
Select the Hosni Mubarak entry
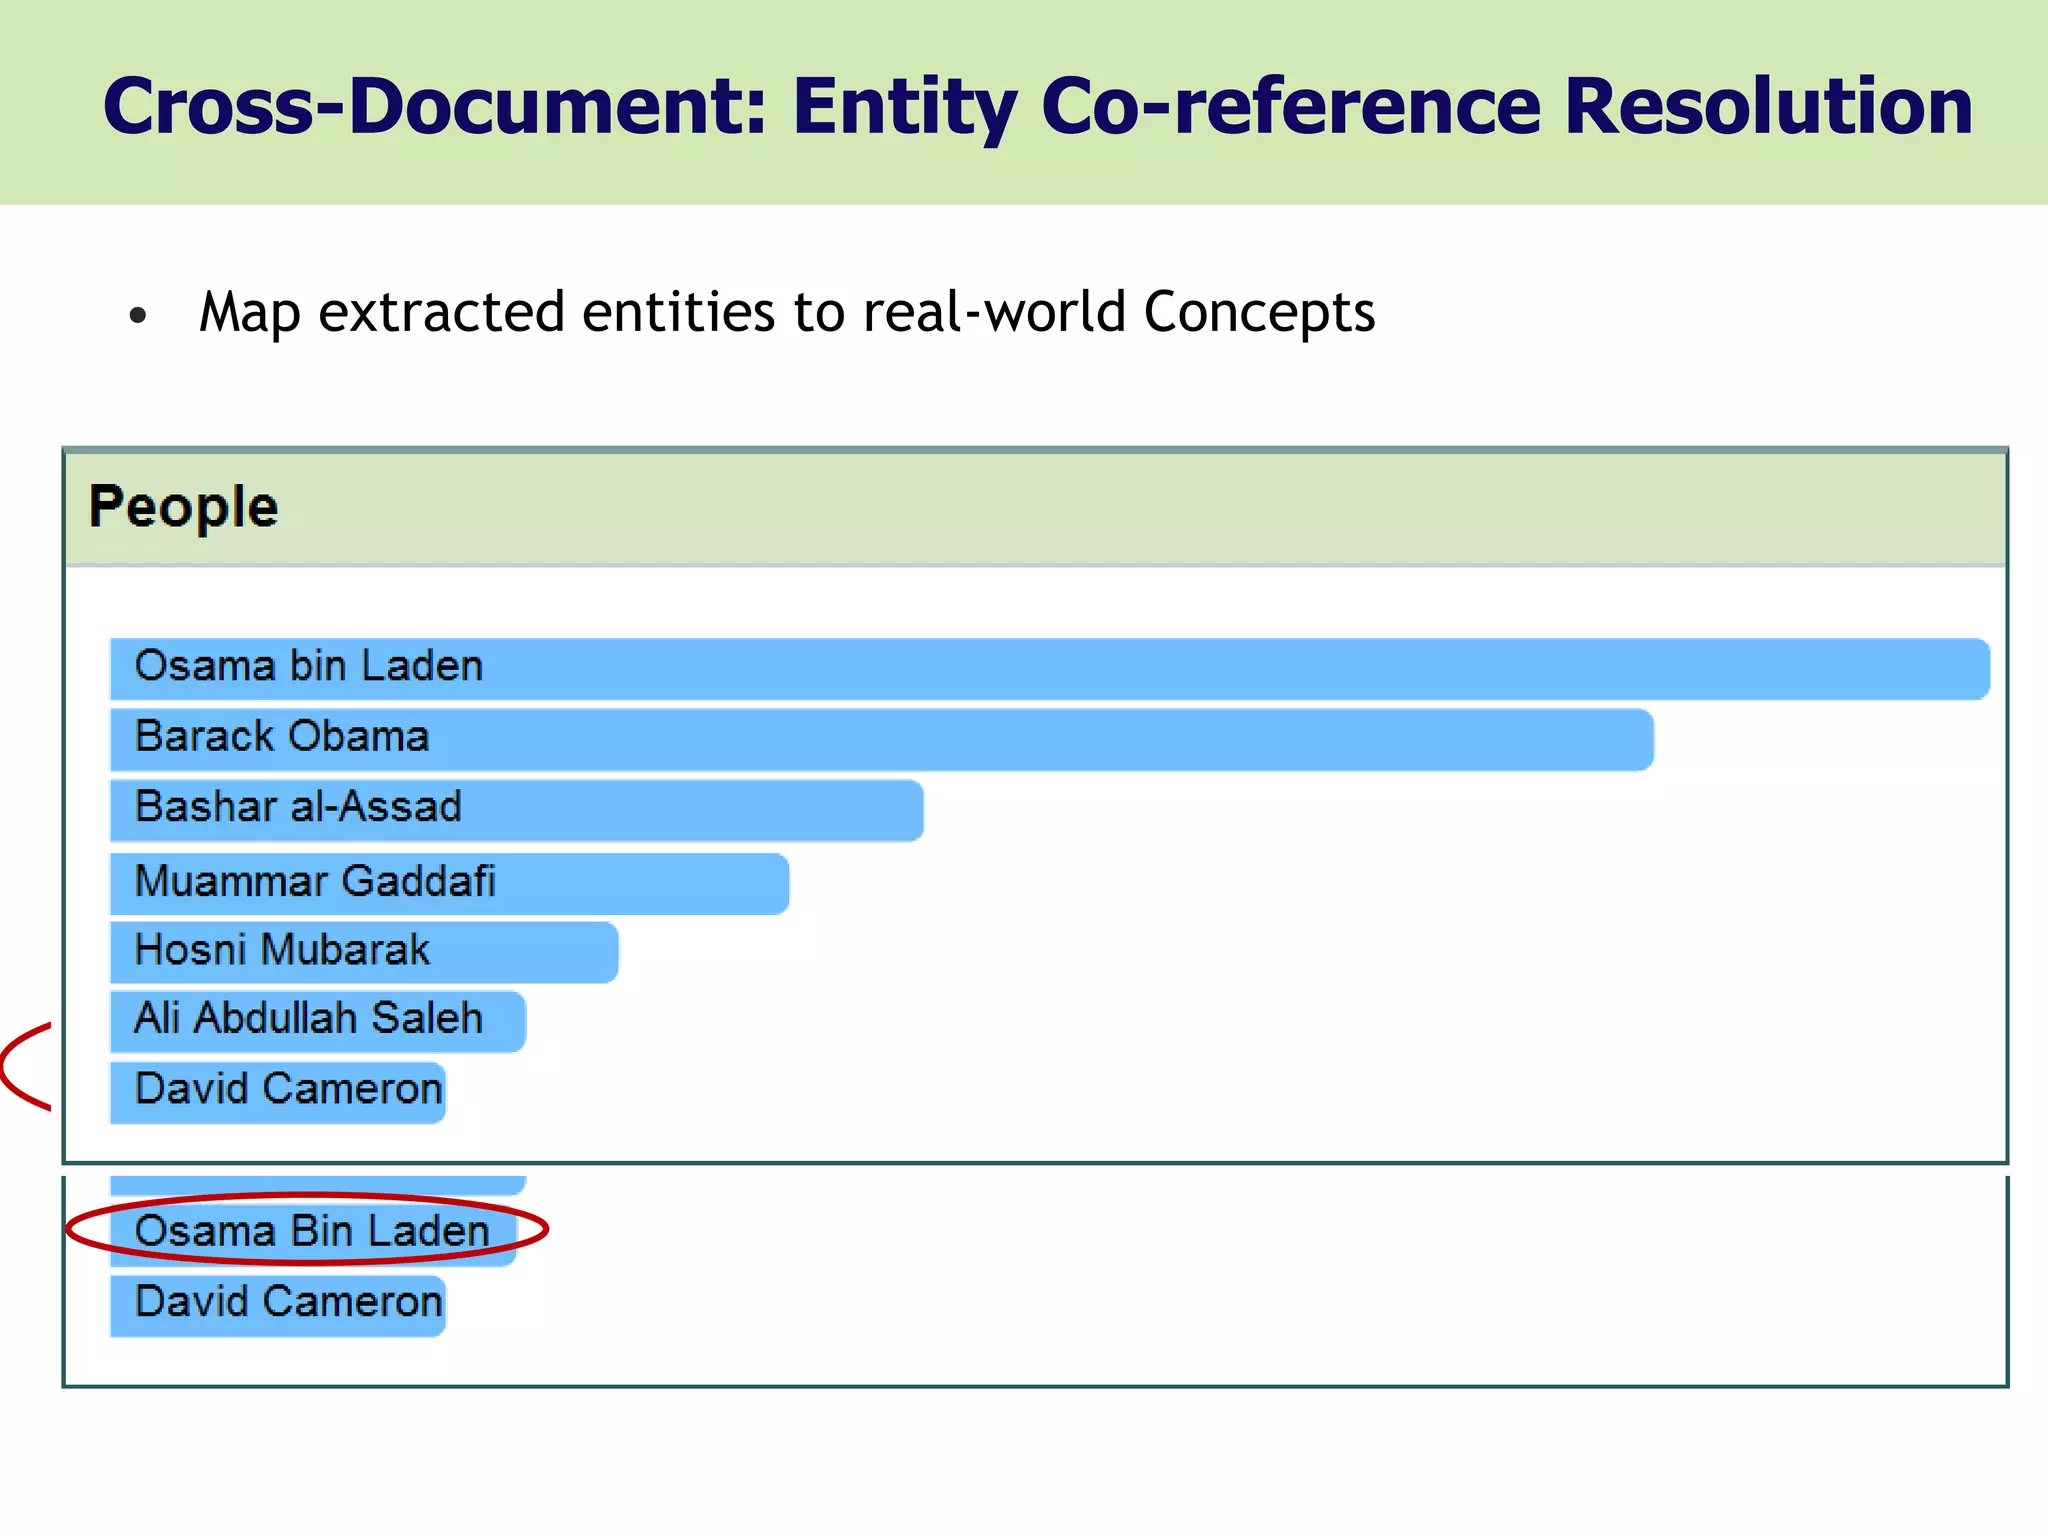tap(364, 952)
